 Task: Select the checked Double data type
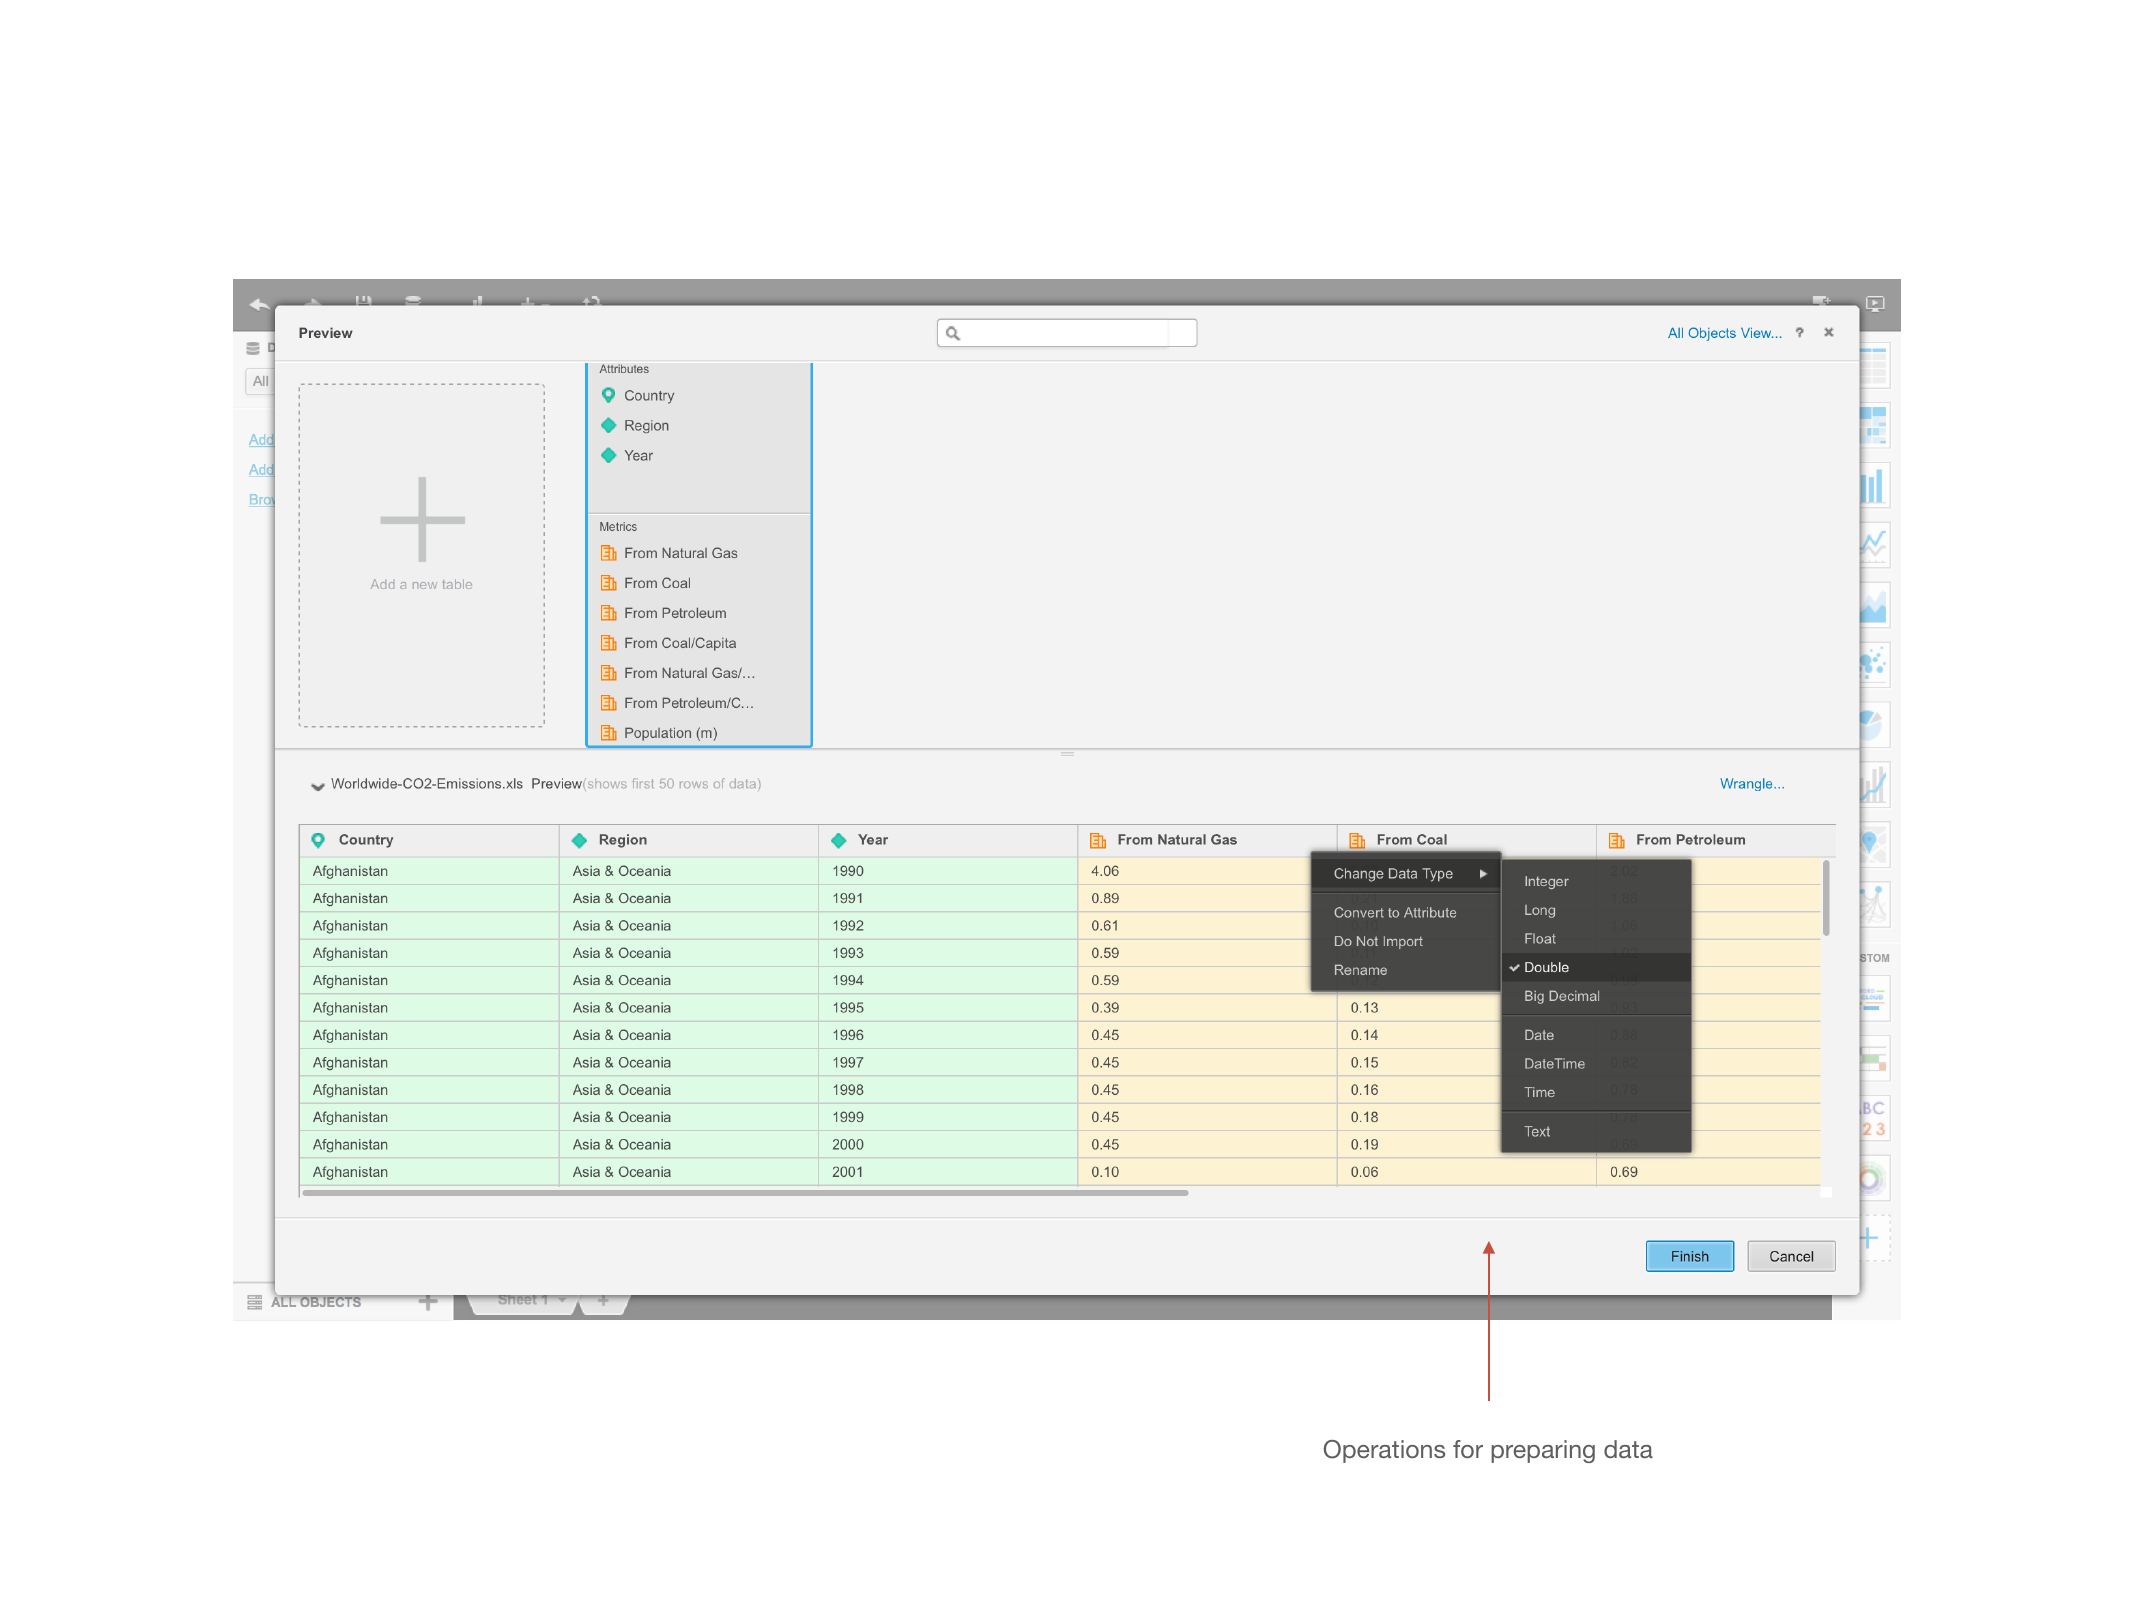1596,968
